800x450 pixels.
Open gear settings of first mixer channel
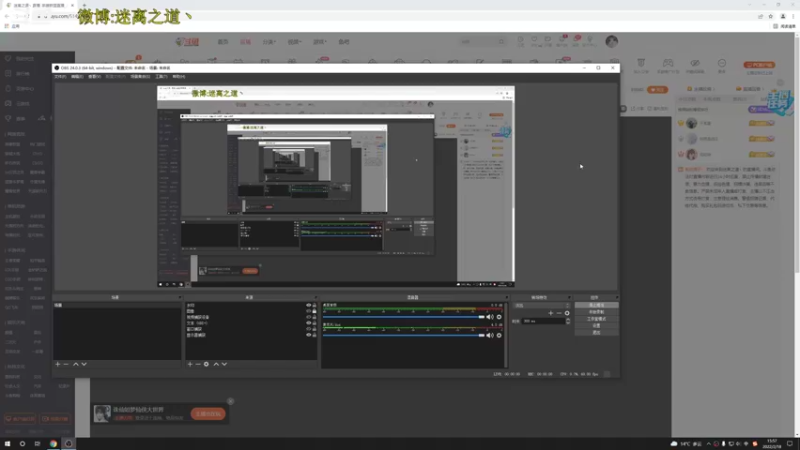(x=499, y=317)
